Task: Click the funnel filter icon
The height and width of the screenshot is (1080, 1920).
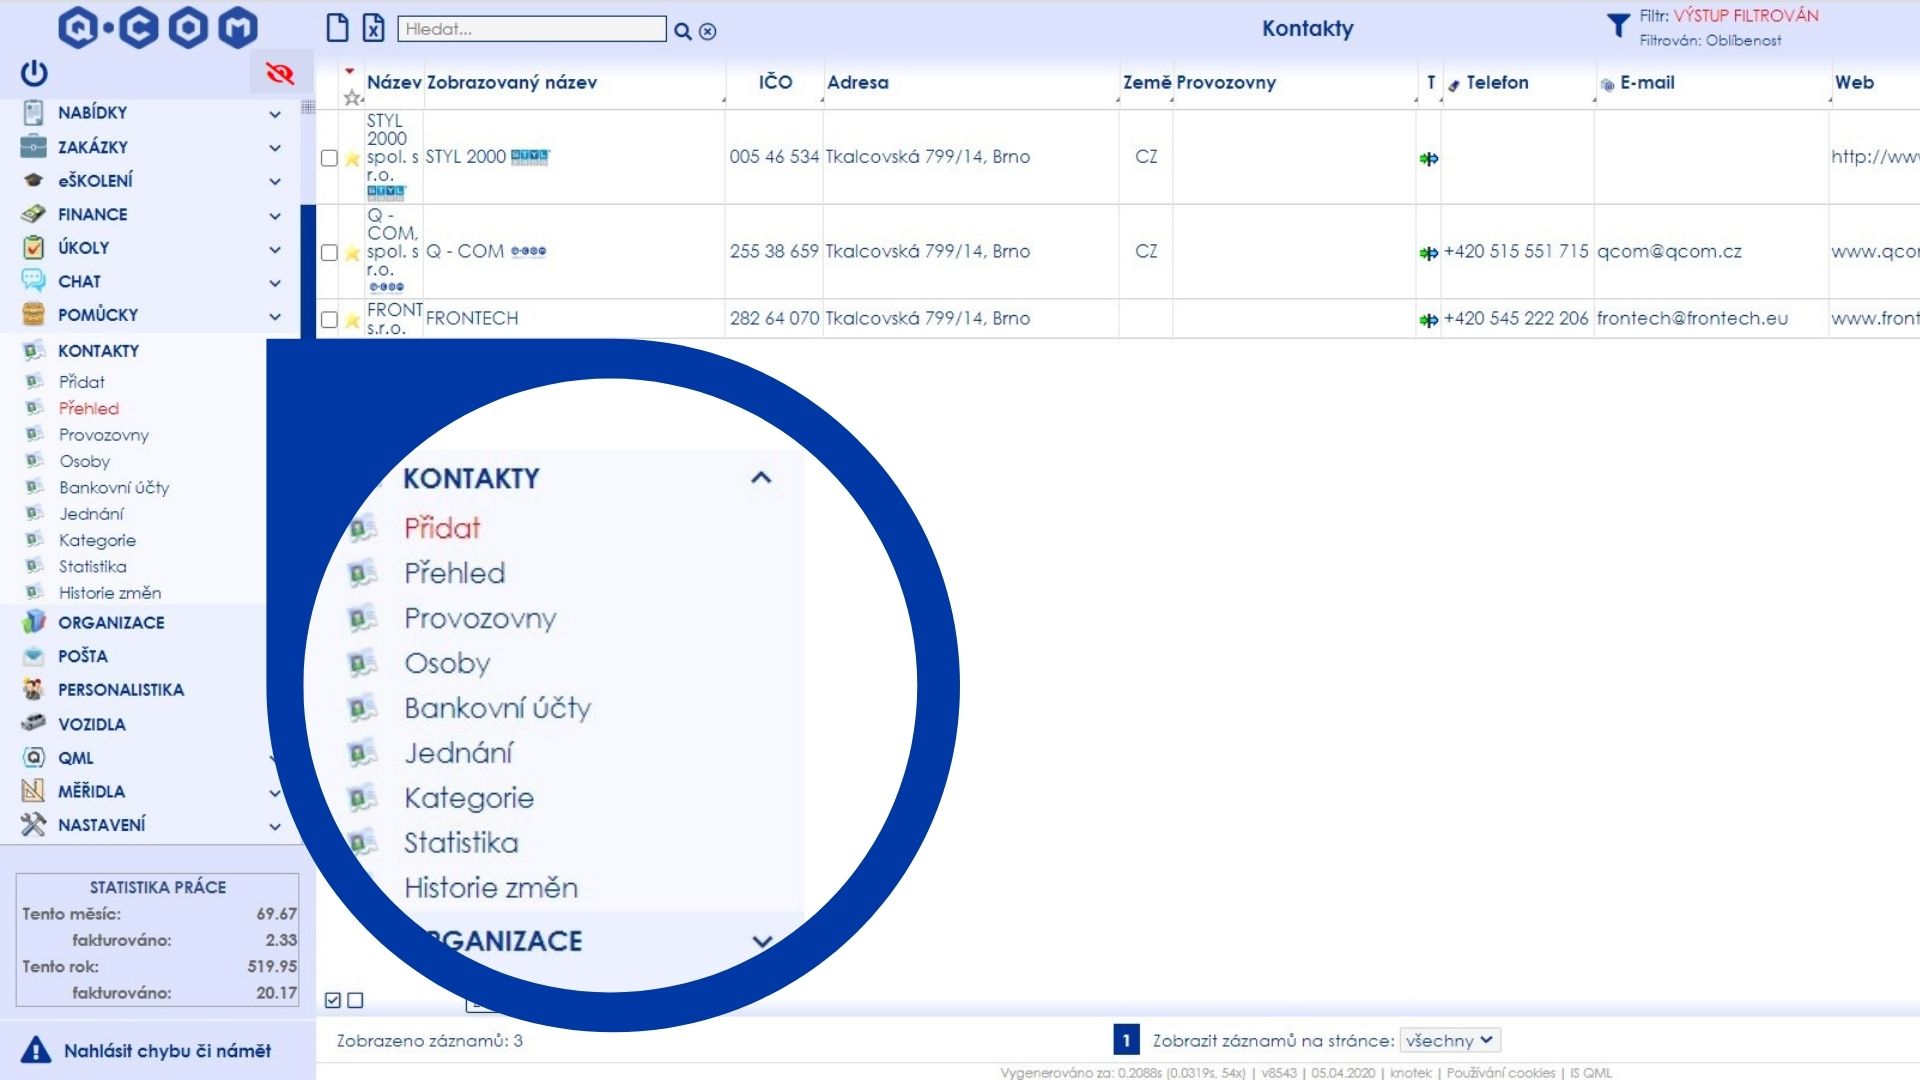Action: (x=1618, y=26)
